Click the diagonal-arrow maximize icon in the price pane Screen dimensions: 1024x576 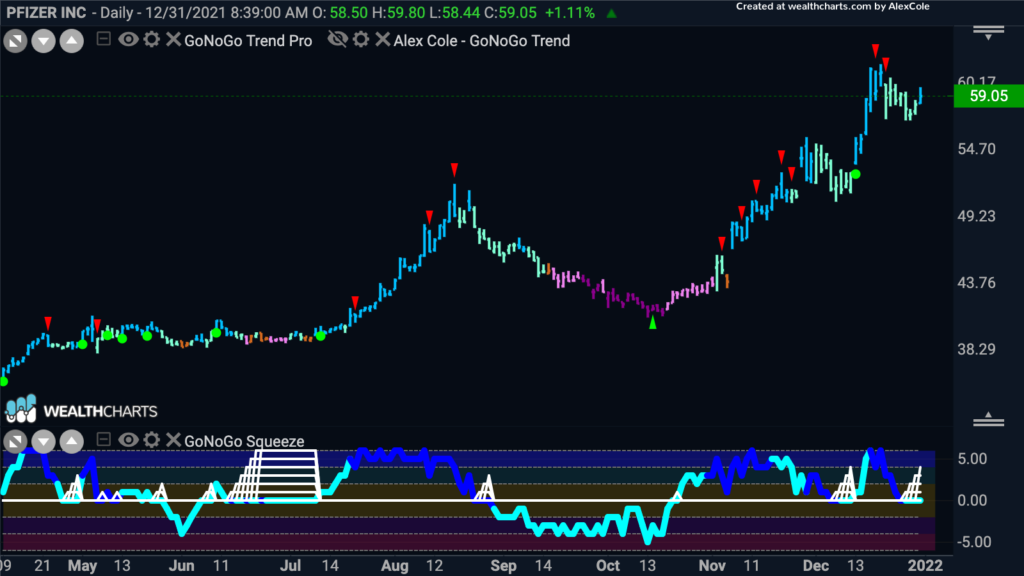(15, 42)
